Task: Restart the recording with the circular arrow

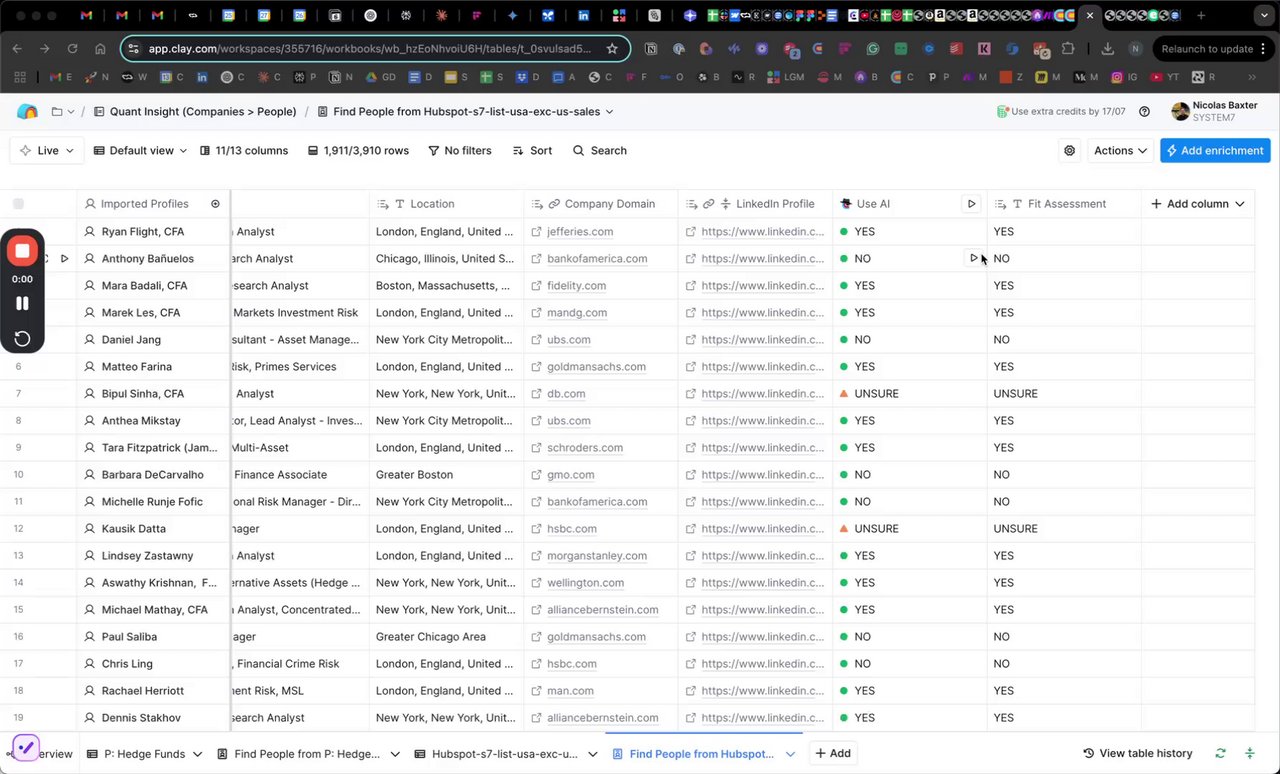Action: [x=22, y=338]
